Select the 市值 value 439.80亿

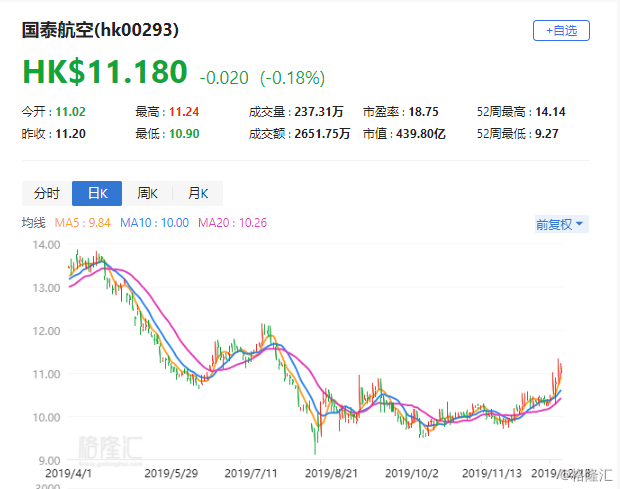coord(421,134)
